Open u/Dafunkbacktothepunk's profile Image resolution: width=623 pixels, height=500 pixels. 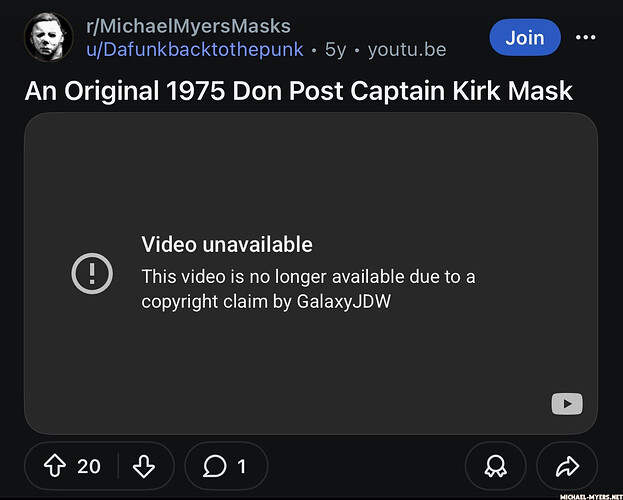point(195,50)
